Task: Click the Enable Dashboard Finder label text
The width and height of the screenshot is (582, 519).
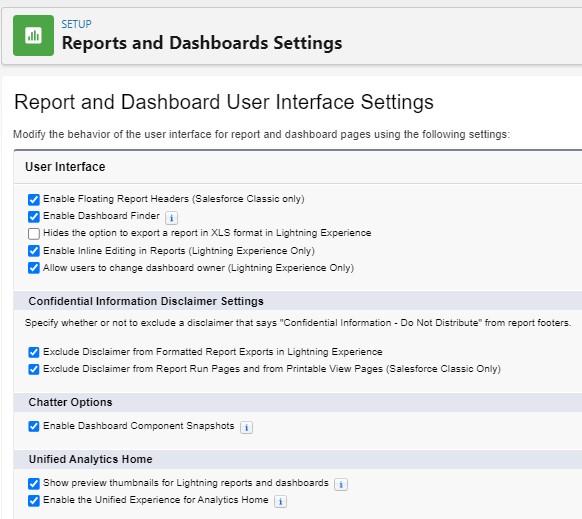Action: point(101,216)
